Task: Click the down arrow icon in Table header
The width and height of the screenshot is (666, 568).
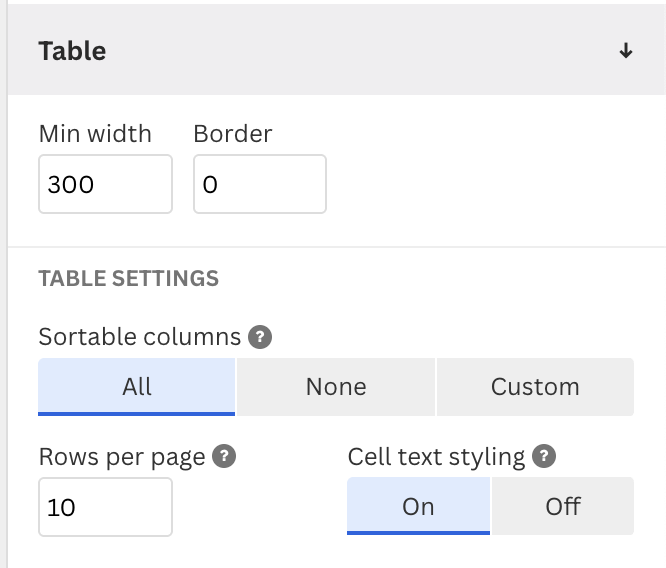Action: [626, 51]
